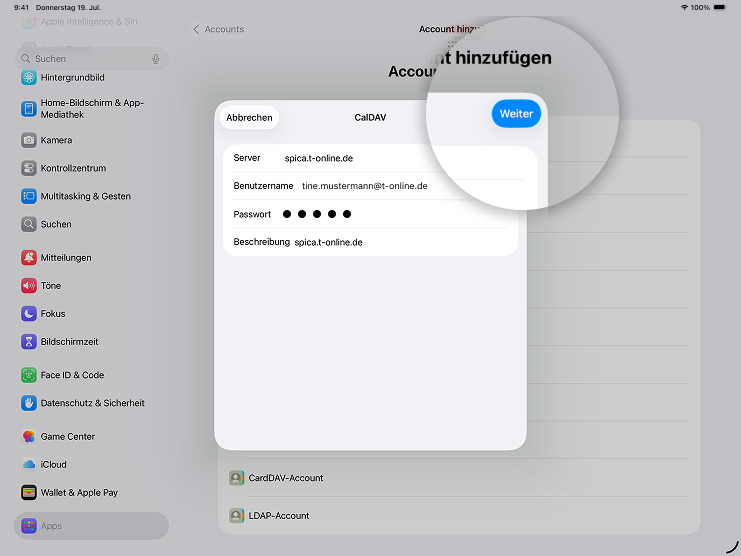Select the Kamera icon in sidebar
The height and width of the screenshot is (556, 741).
pyautogui.click(x=29, y=140)
